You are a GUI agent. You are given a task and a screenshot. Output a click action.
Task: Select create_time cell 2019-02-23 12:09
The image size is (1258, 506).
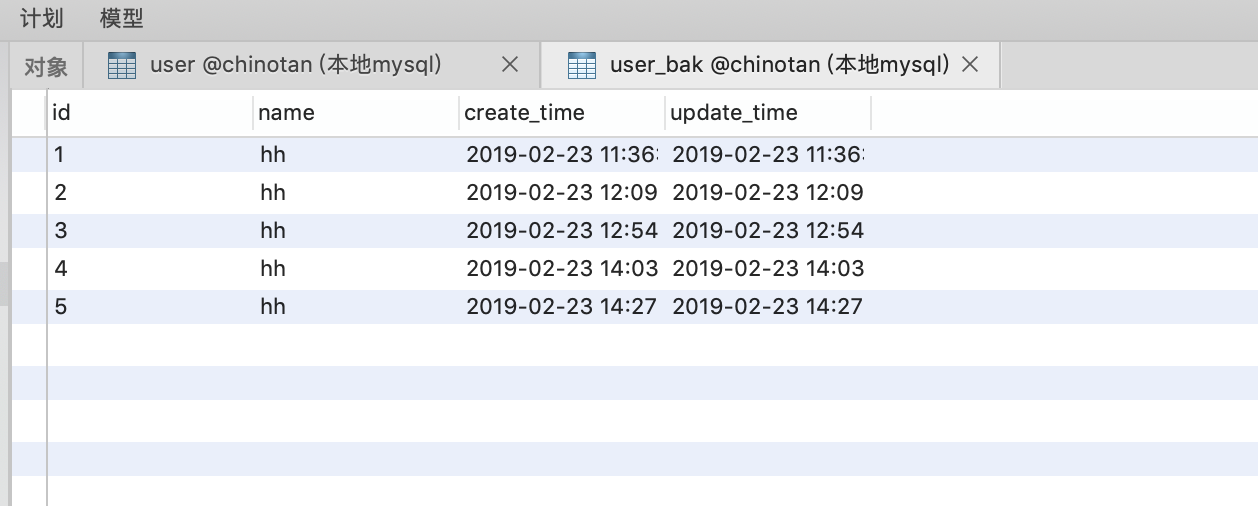click(562, 193)
